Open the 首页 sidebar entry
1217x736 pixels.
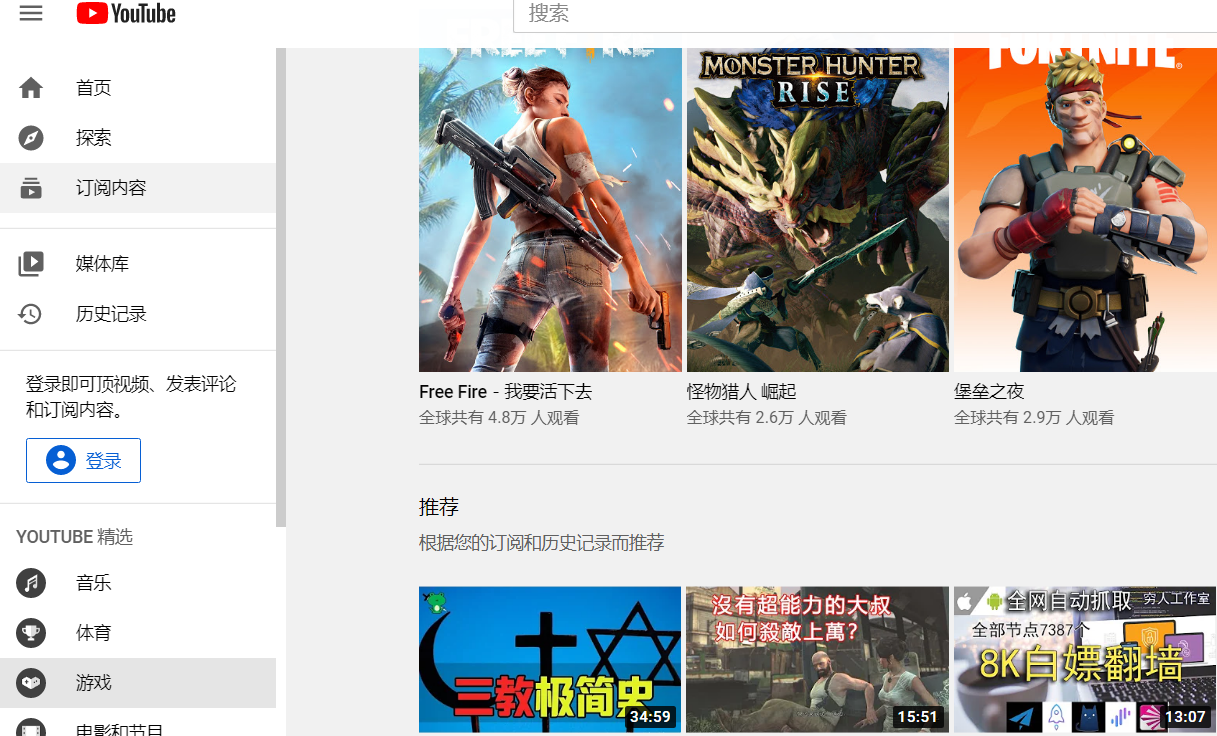point(138,88)
